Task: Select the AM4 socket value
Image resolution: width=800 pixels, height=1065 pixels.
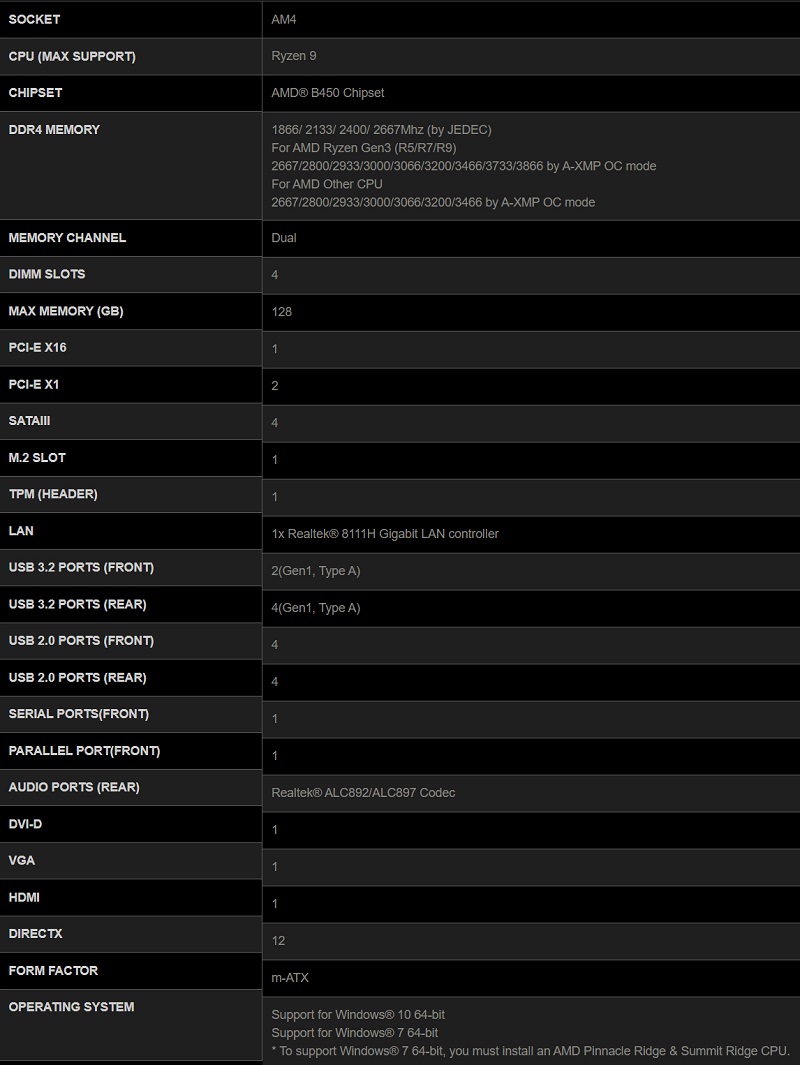Action: 285,19
